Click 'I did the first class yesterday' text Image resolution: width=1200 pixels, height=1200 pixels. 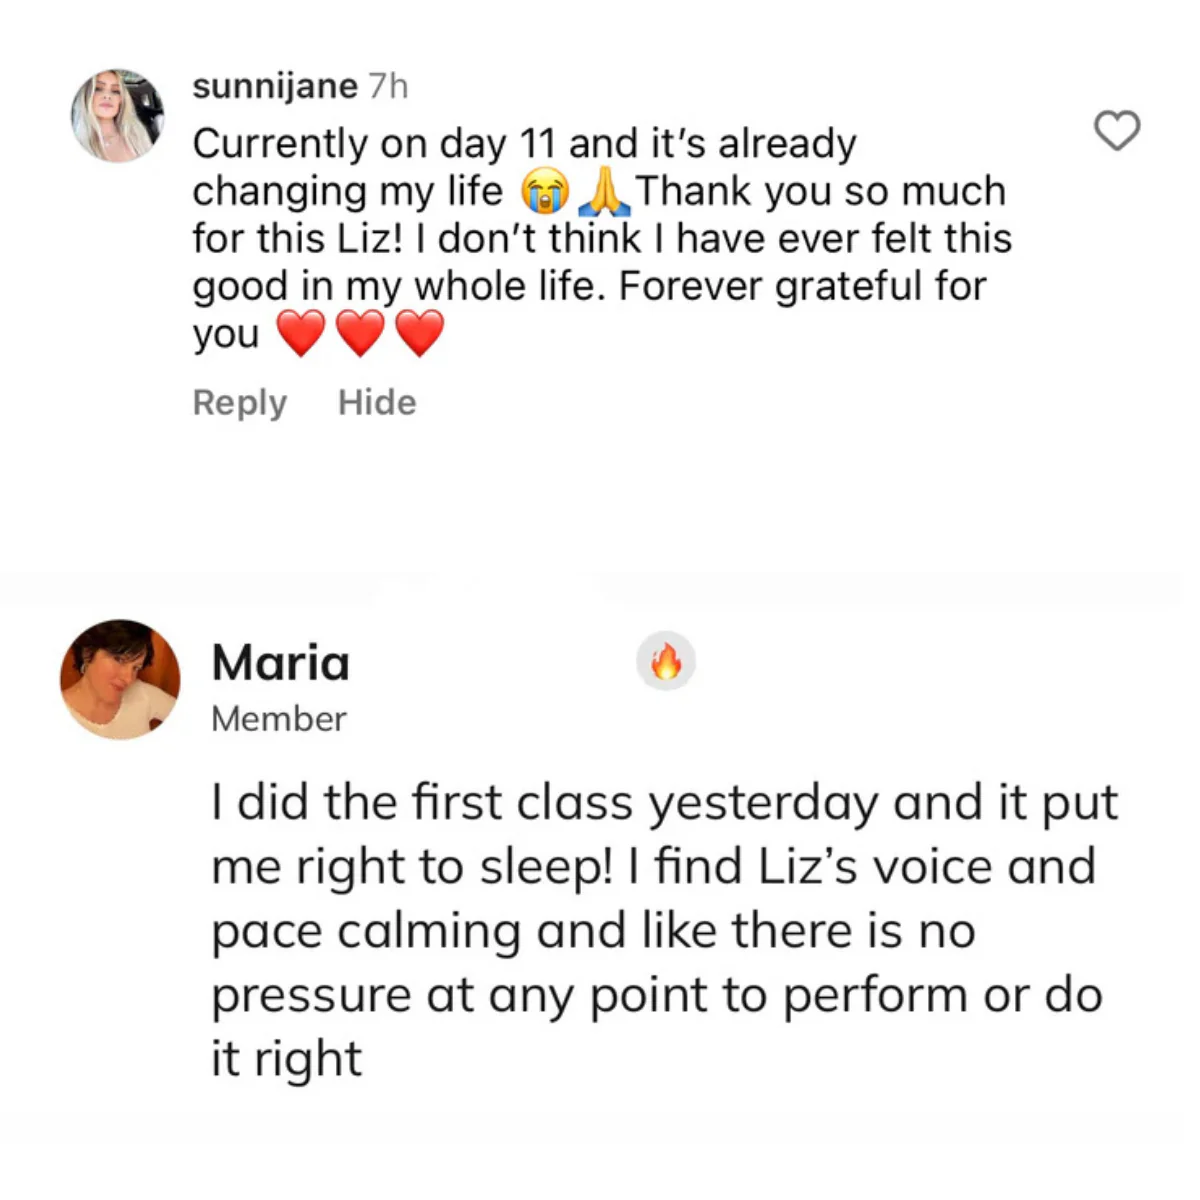tap(545, 803)
